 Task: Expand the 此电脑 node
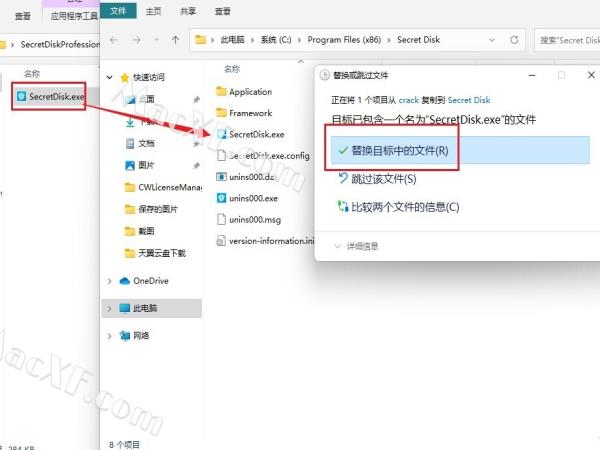pos(109,308)
